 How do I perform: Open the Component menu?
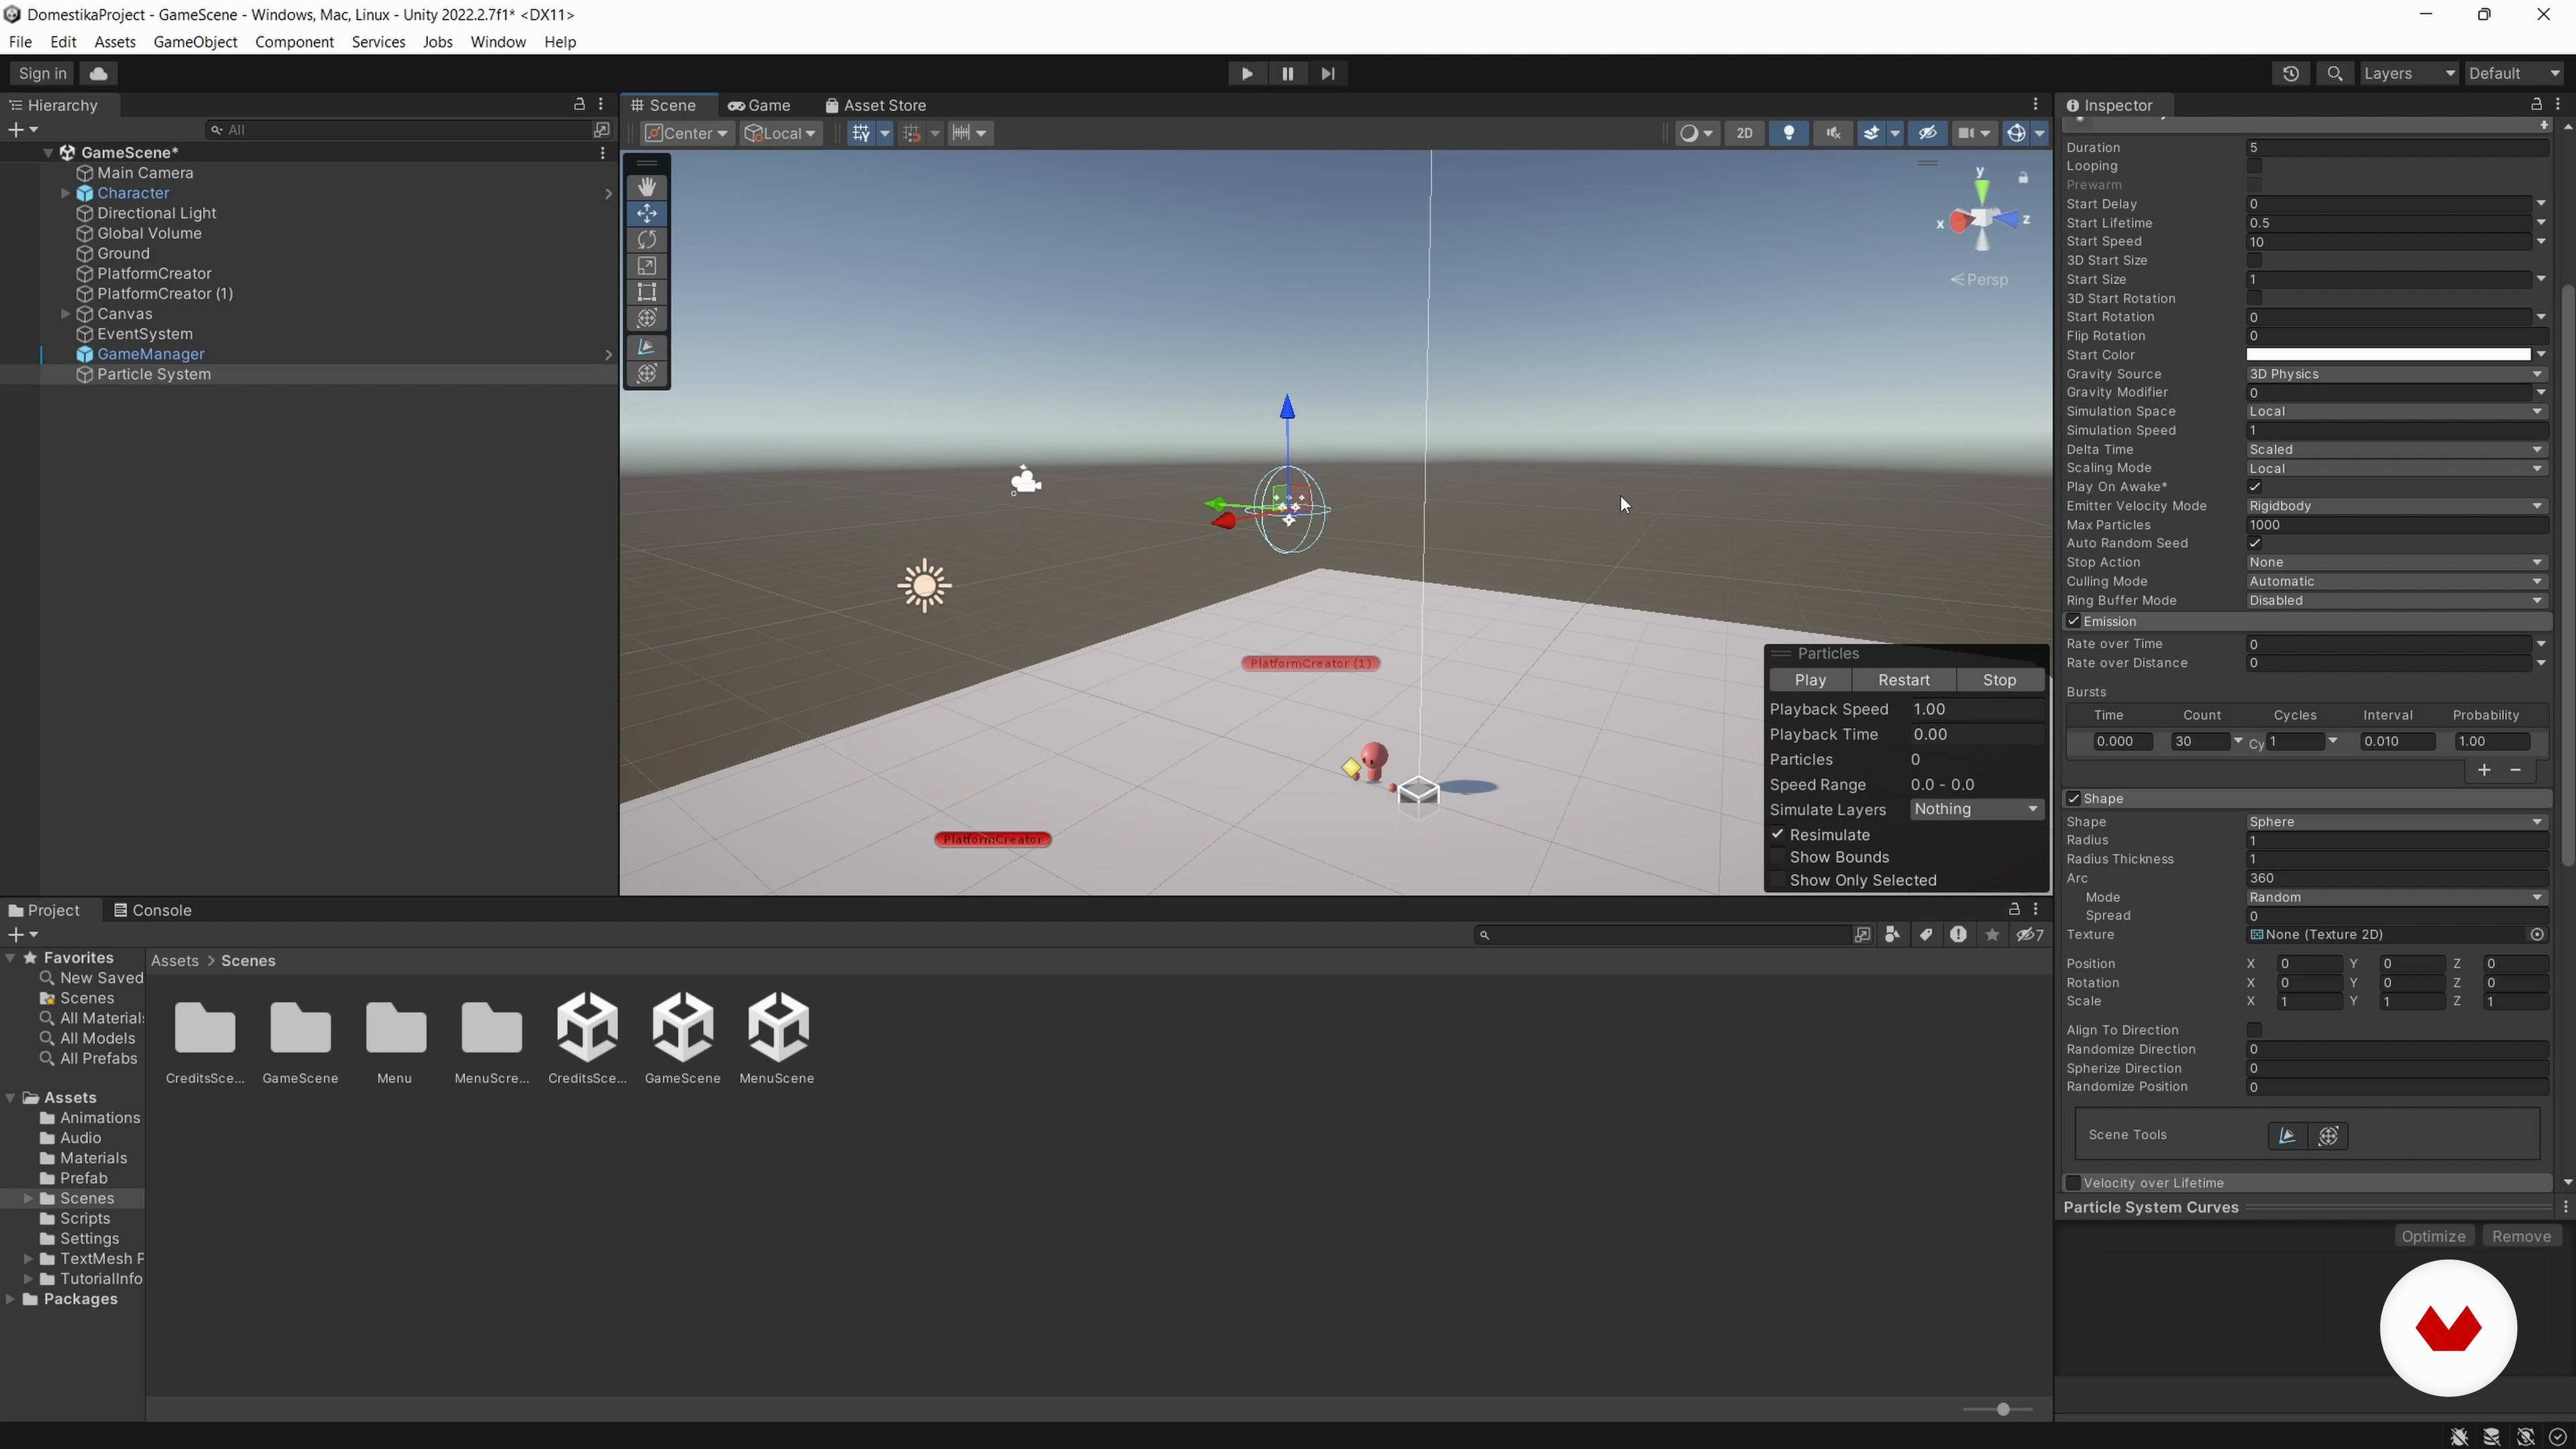coord(294,42)
